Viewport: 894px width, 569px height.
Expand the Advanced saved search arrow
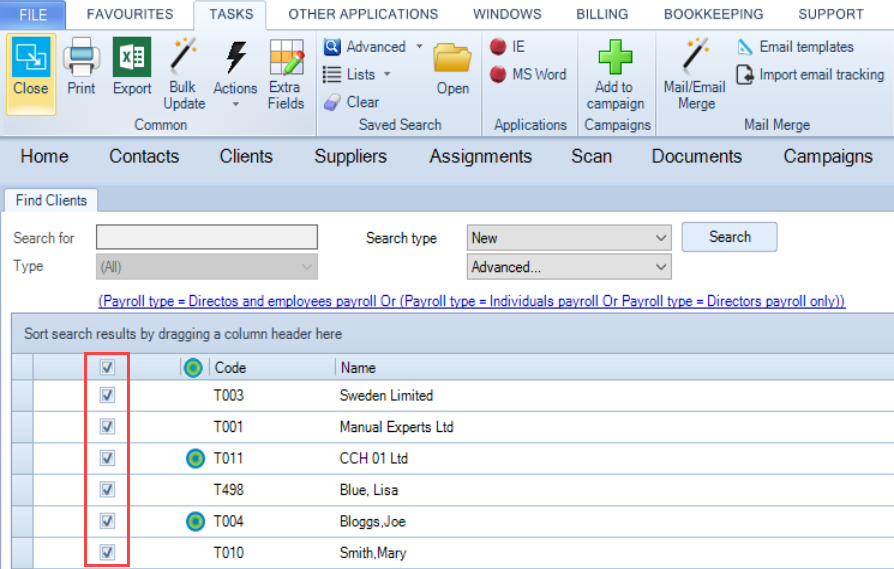point(419,46)
